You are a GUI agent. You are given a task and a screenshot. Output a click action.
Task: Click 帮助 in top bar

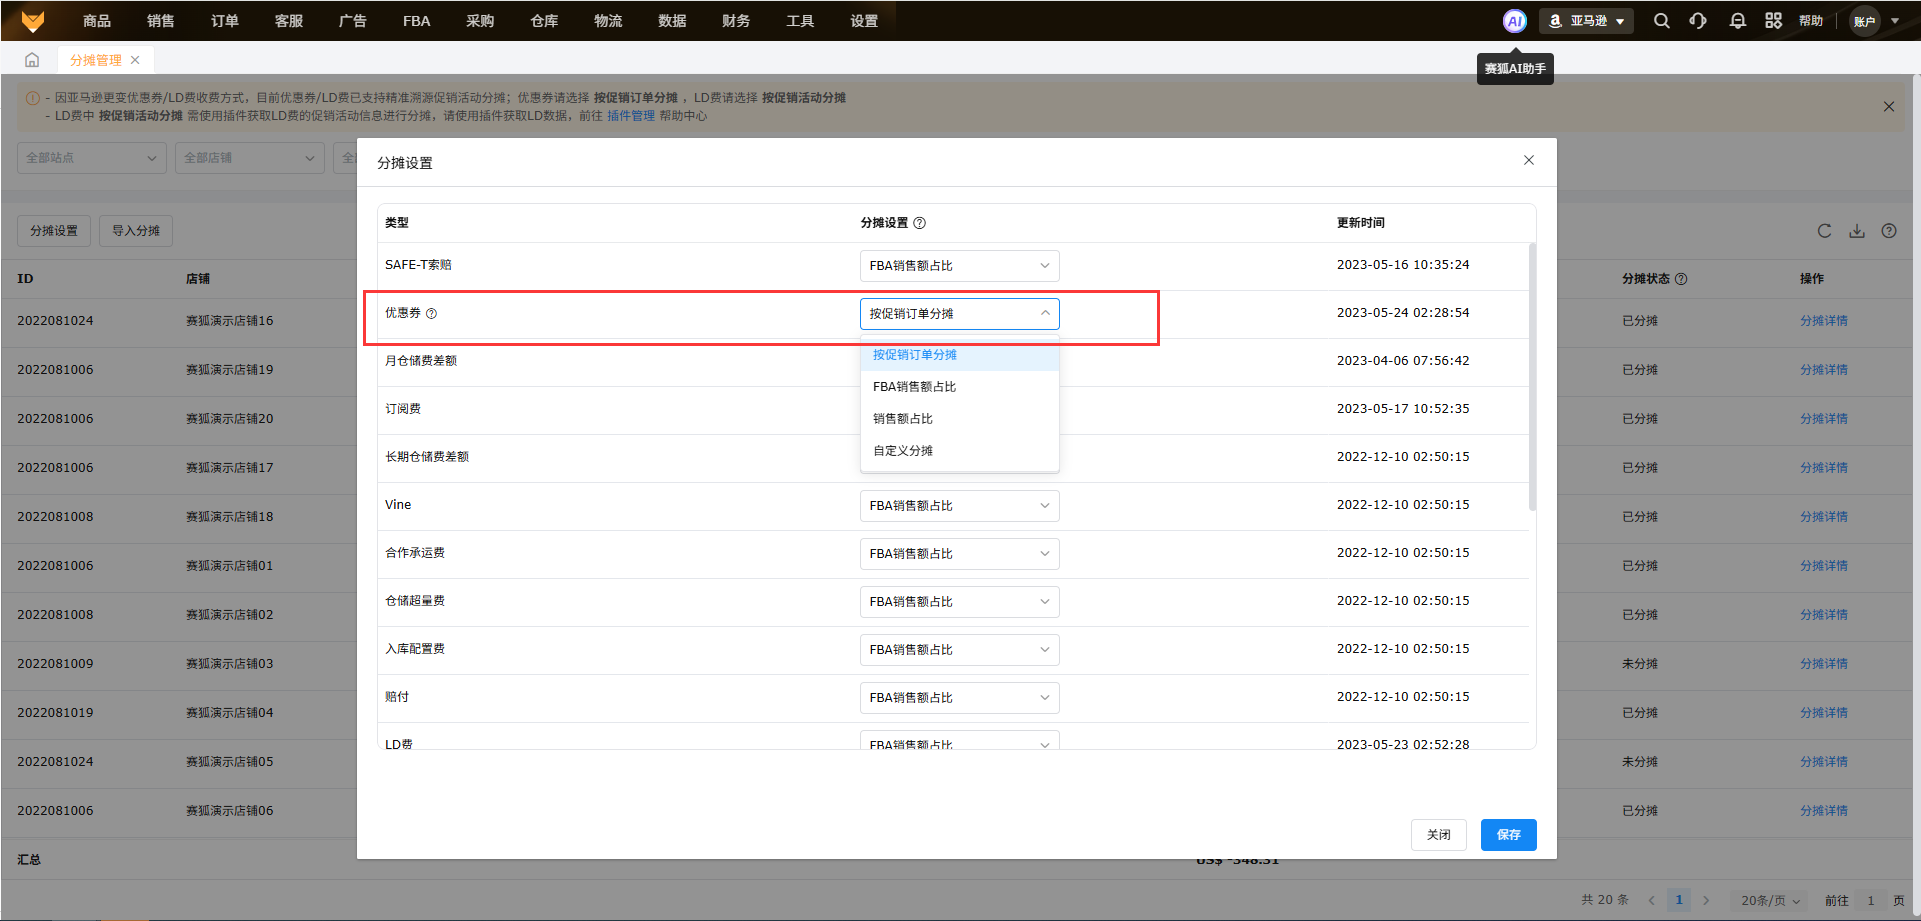pyautogui.click(x=1811, y=21)
